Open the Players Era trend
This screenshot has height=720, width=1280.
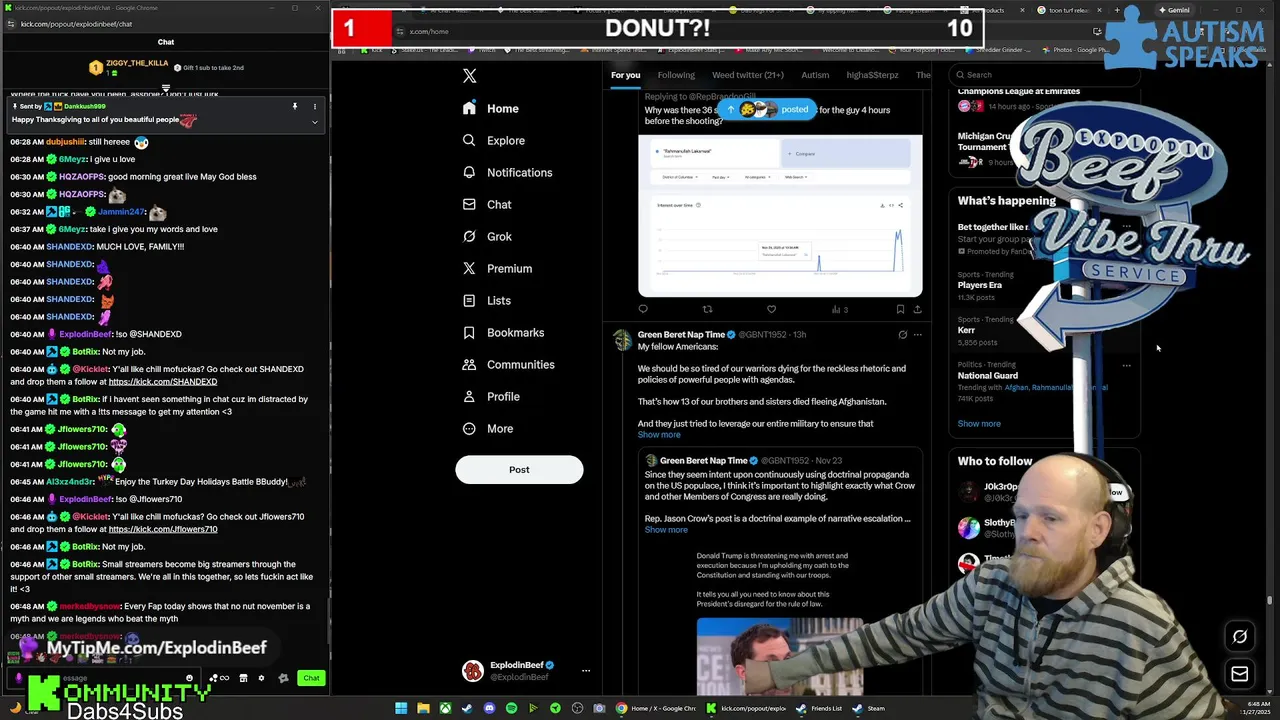click(x=980, y=285)
